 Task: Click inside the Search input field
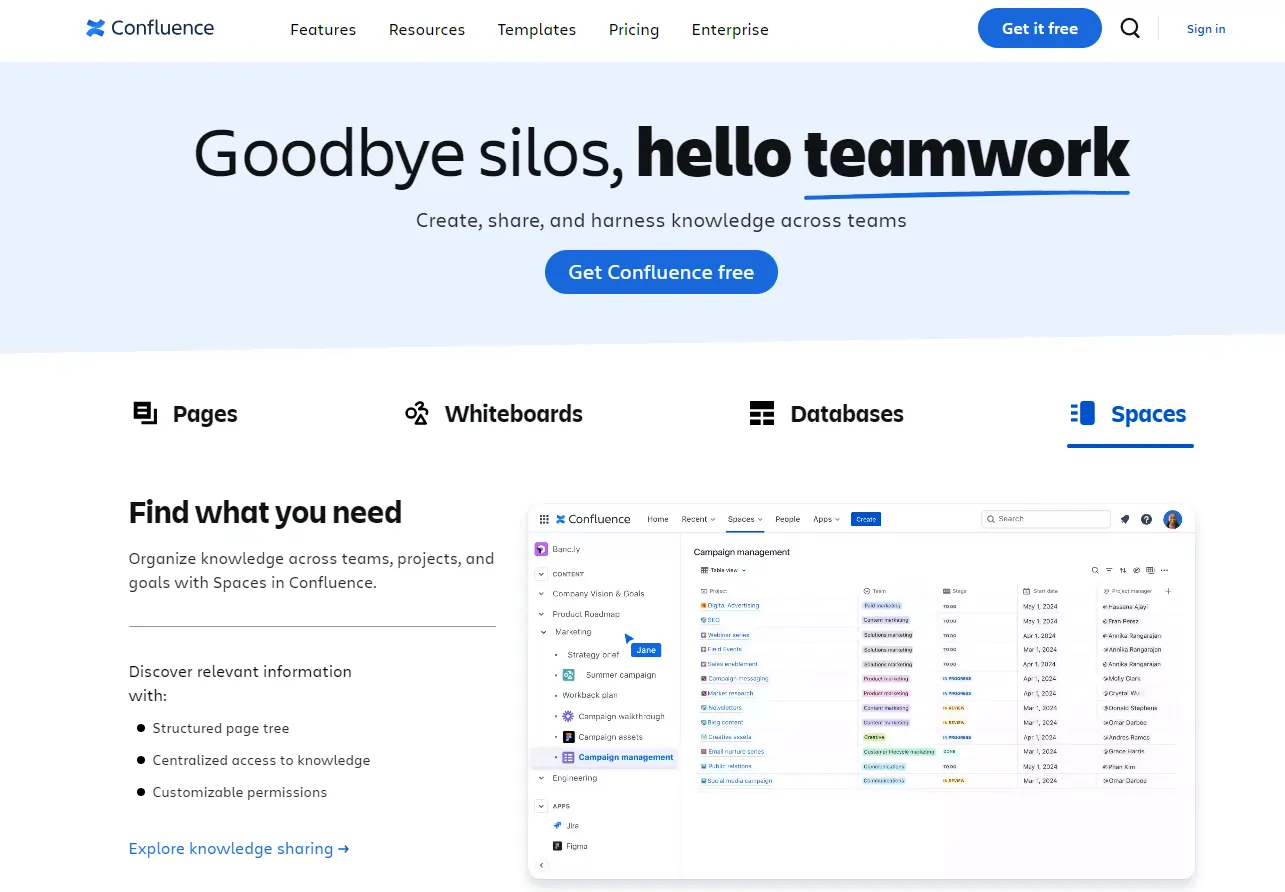tap(1047, 519)
